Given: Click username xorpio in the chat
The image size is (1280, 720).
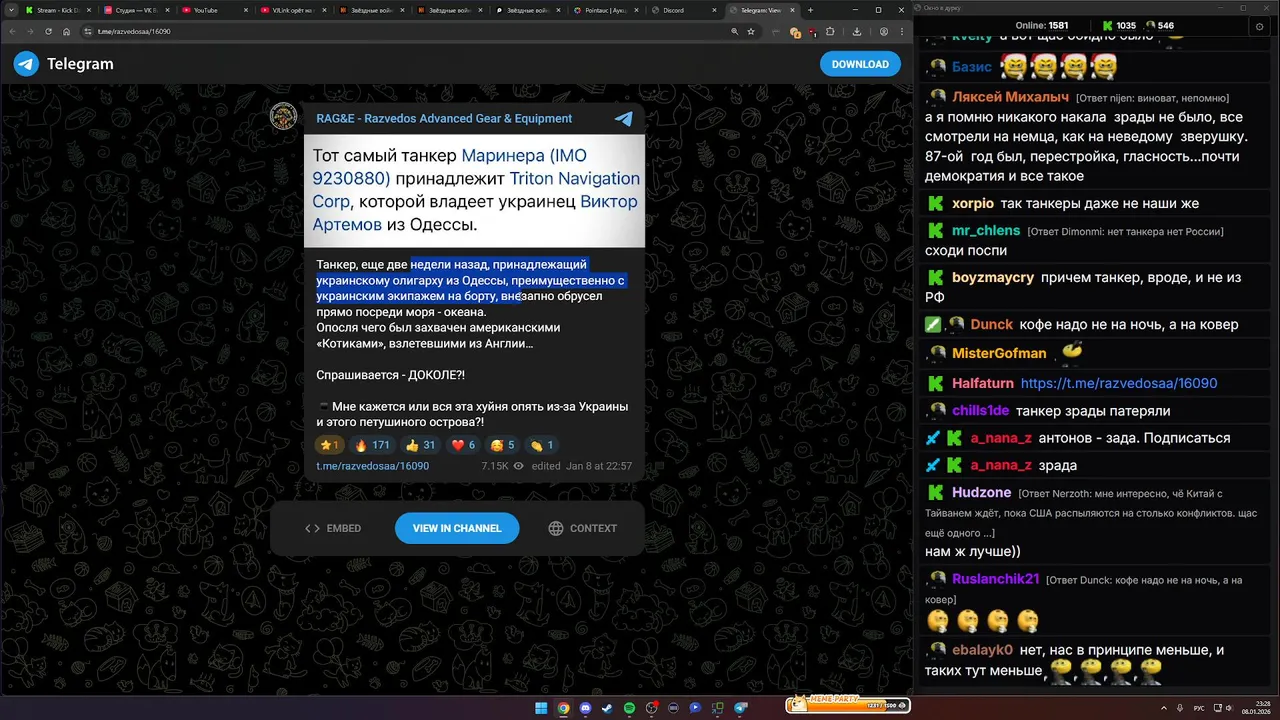Looking at the screenshot, I should (973, 203).
